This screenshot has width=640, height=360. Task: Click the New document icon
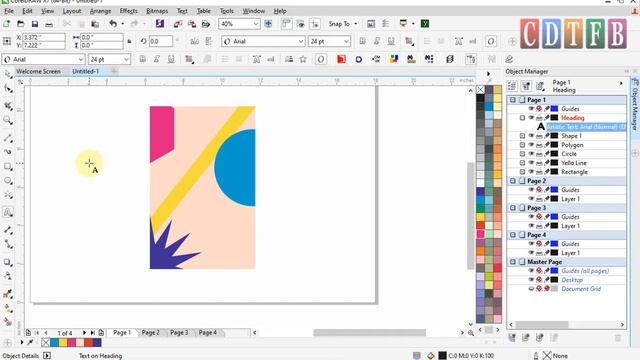tap(7, 24)
